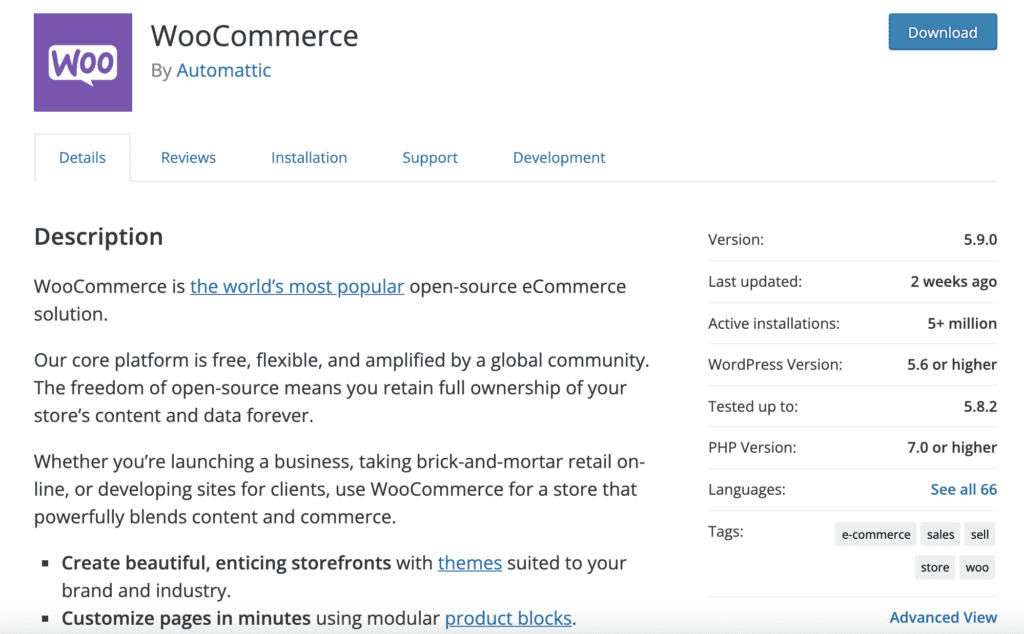
Task: Click the tested up to 5.8.2 value
Action: (980, 406)
